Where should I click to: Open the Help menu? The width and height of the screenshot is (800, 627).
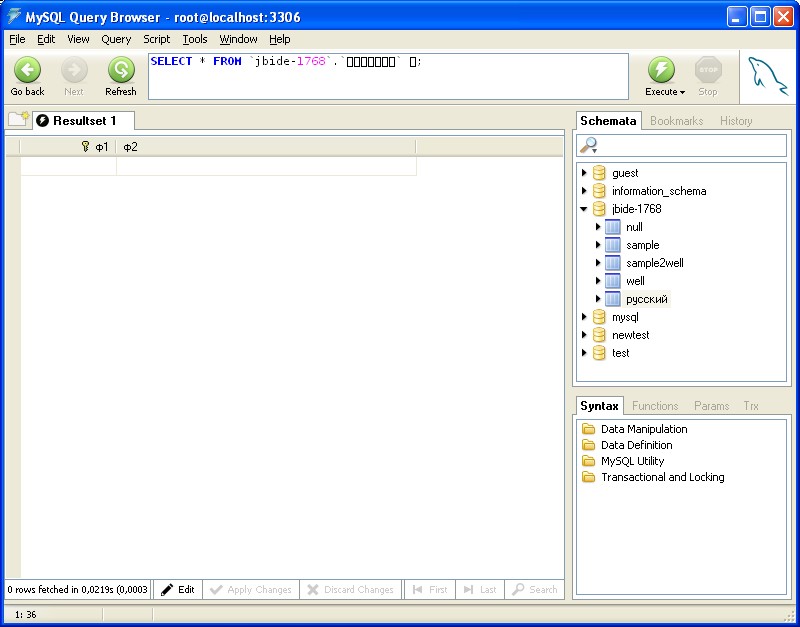pyautogui.click(x=280, y=39)
